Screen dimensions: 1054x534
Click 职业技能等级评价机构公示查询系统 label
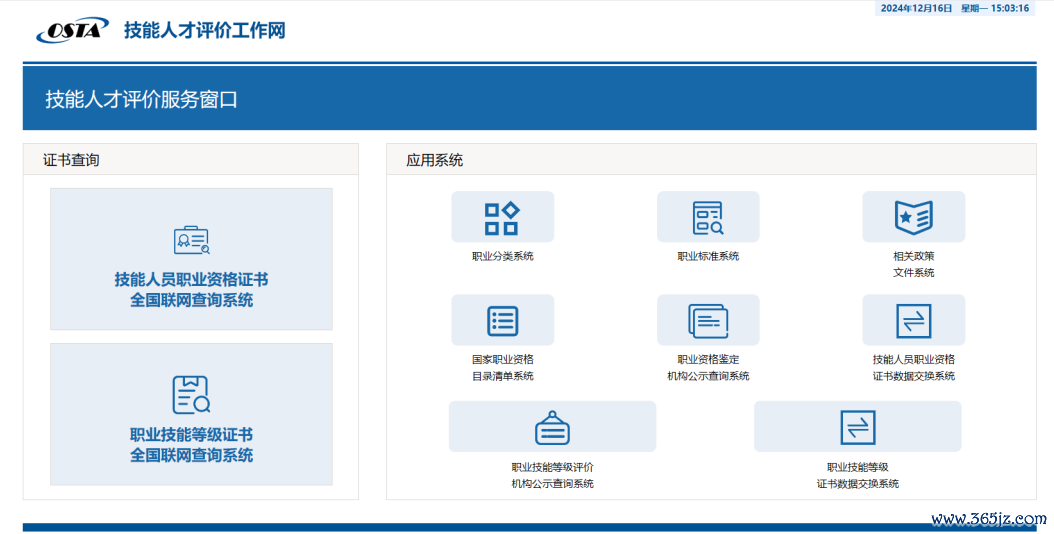(x=552, y=475)
